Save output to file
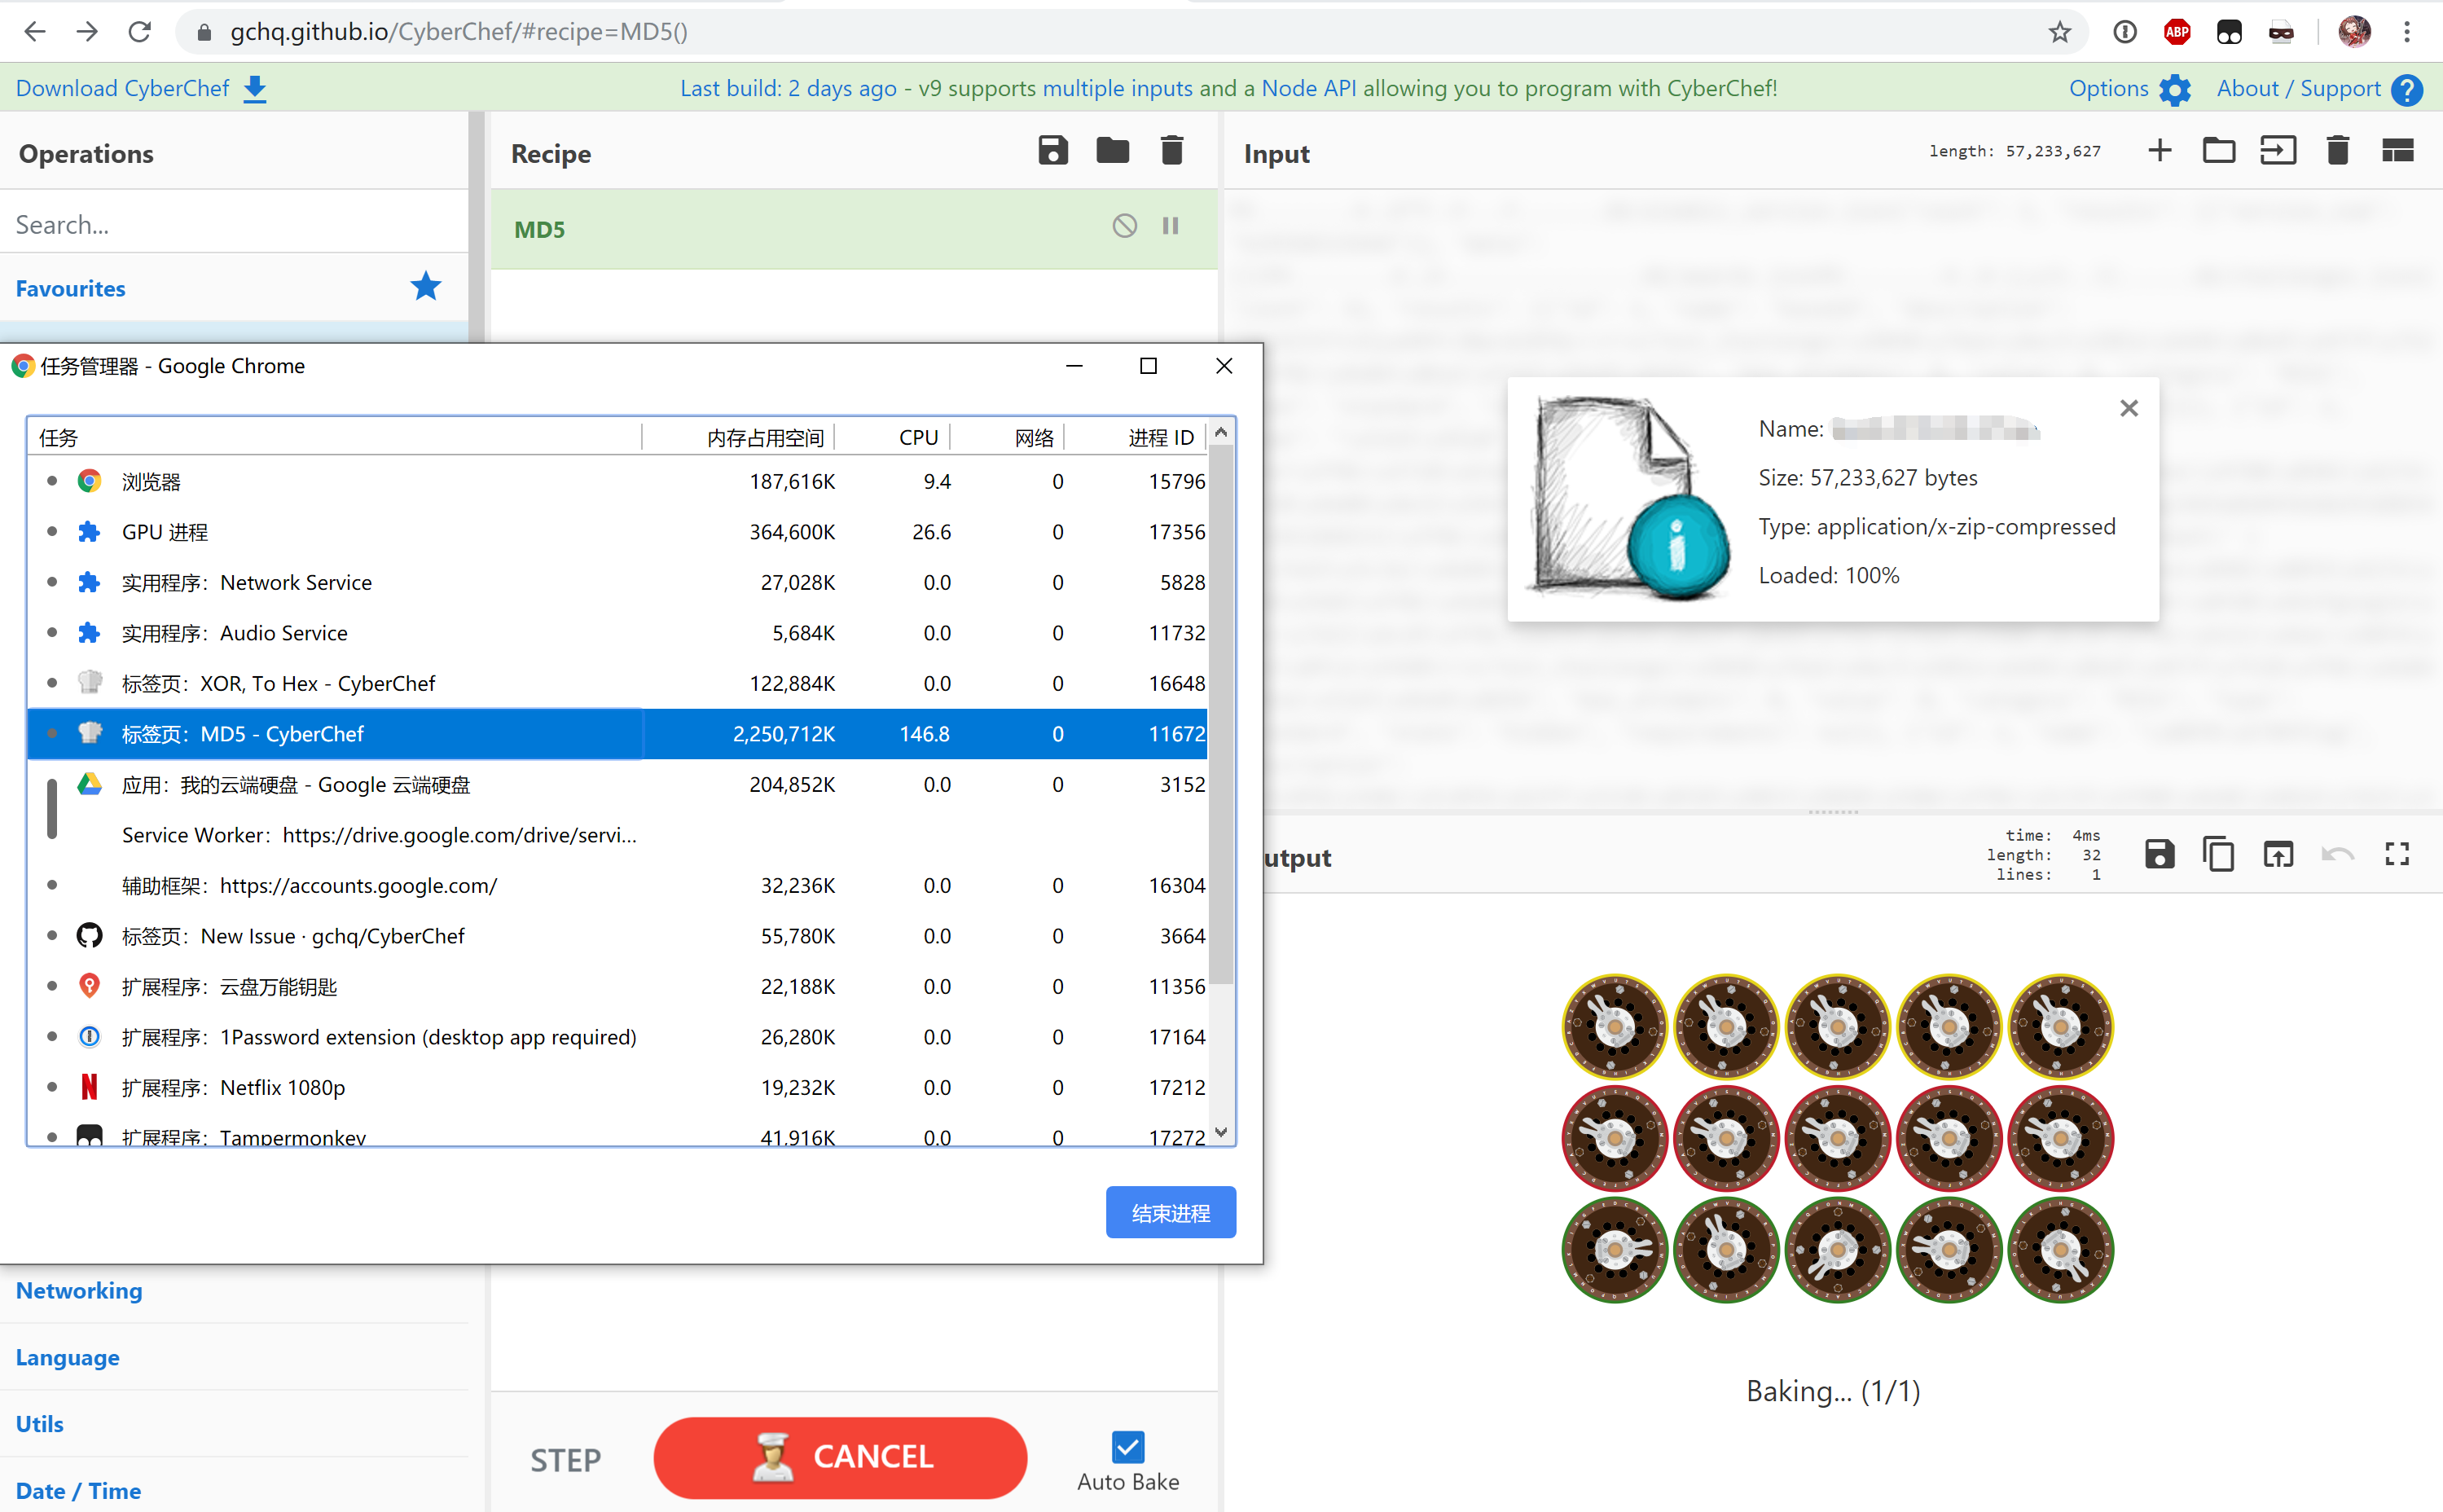This screenshot has height=1512, width=2443. coord(2160,854)
